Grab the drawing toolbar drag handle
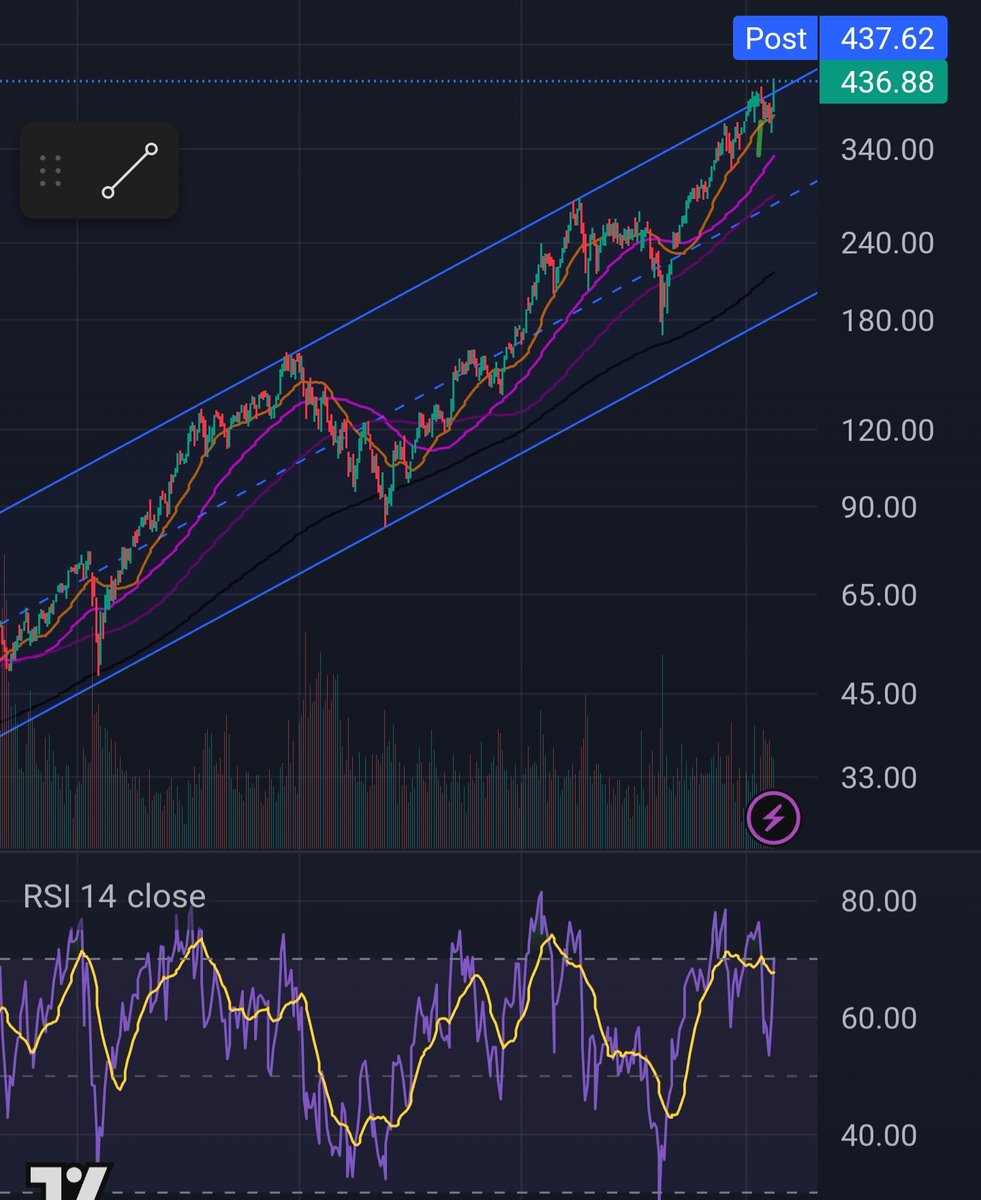The width and height of the screenshot is (981, 1200). pos(52,171)
